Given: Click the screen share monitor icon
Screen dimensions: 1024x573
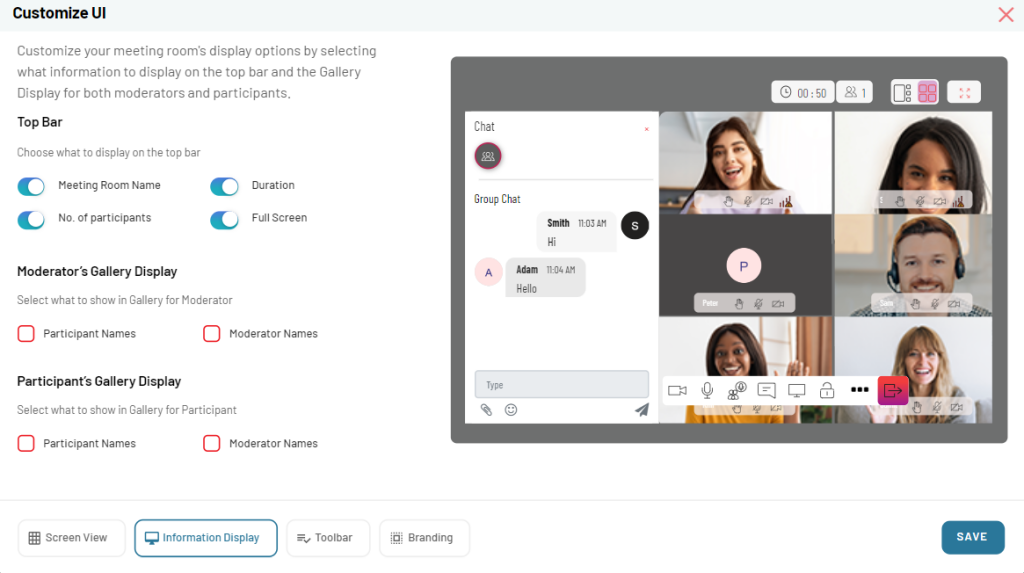Looking at the screenshot, I should (797, 391).
